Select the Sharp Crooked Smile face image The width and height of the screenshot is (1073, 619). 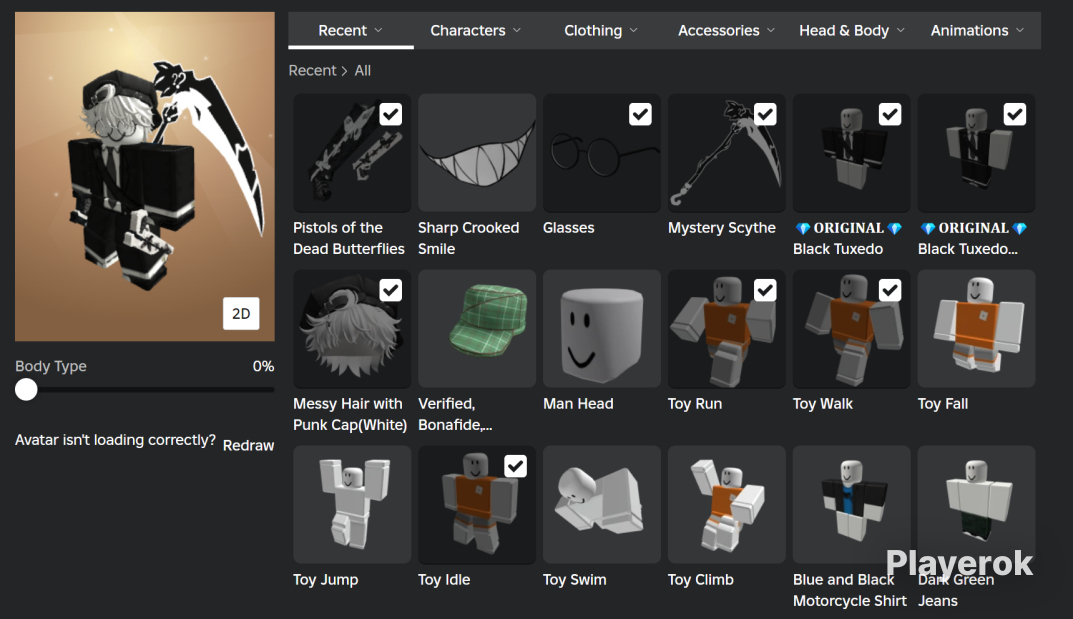click(477, 153)
